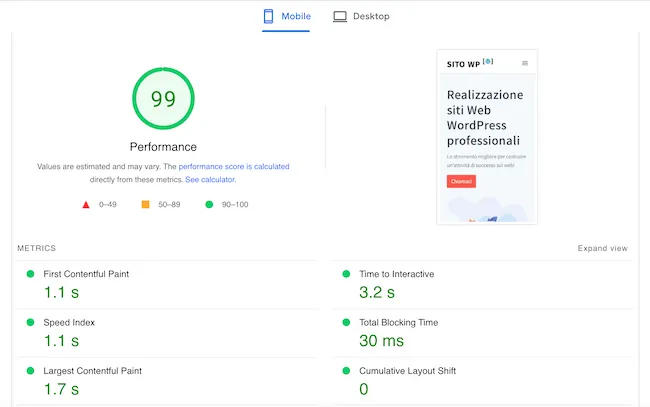Open the performance score is calculated link

coord(234,167)
